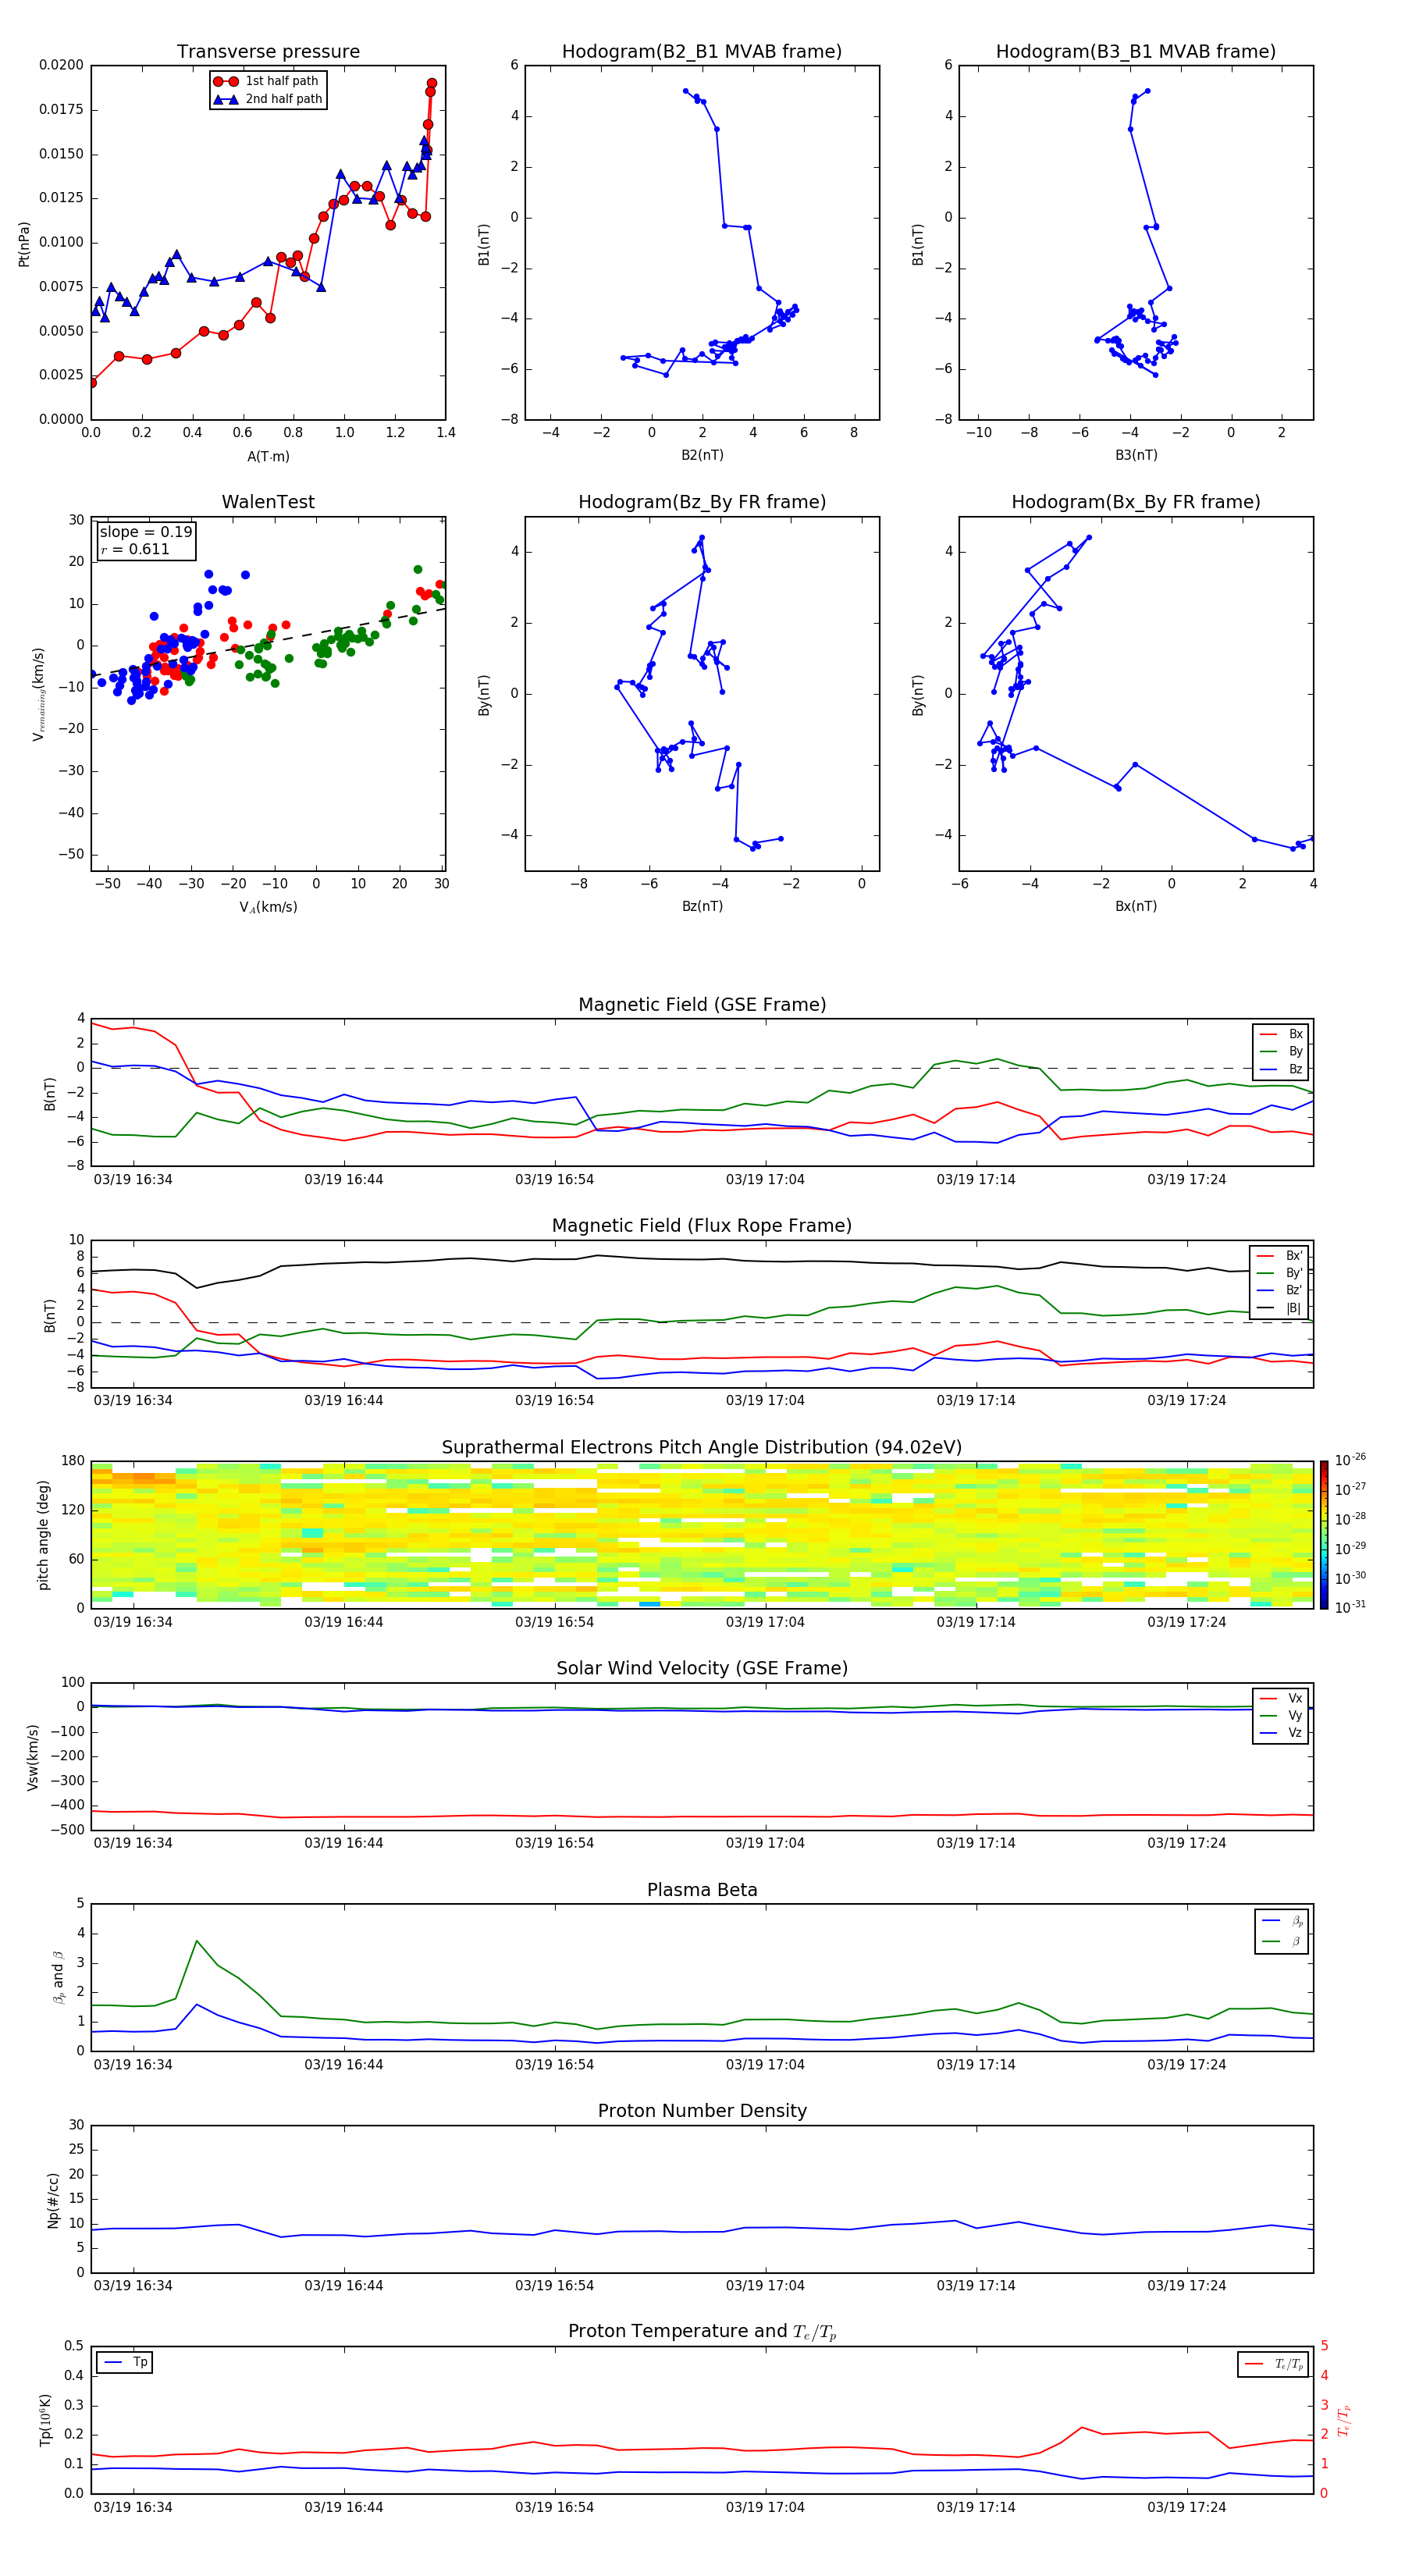Click the 'r = 0.611' annotation

(135, 549)
